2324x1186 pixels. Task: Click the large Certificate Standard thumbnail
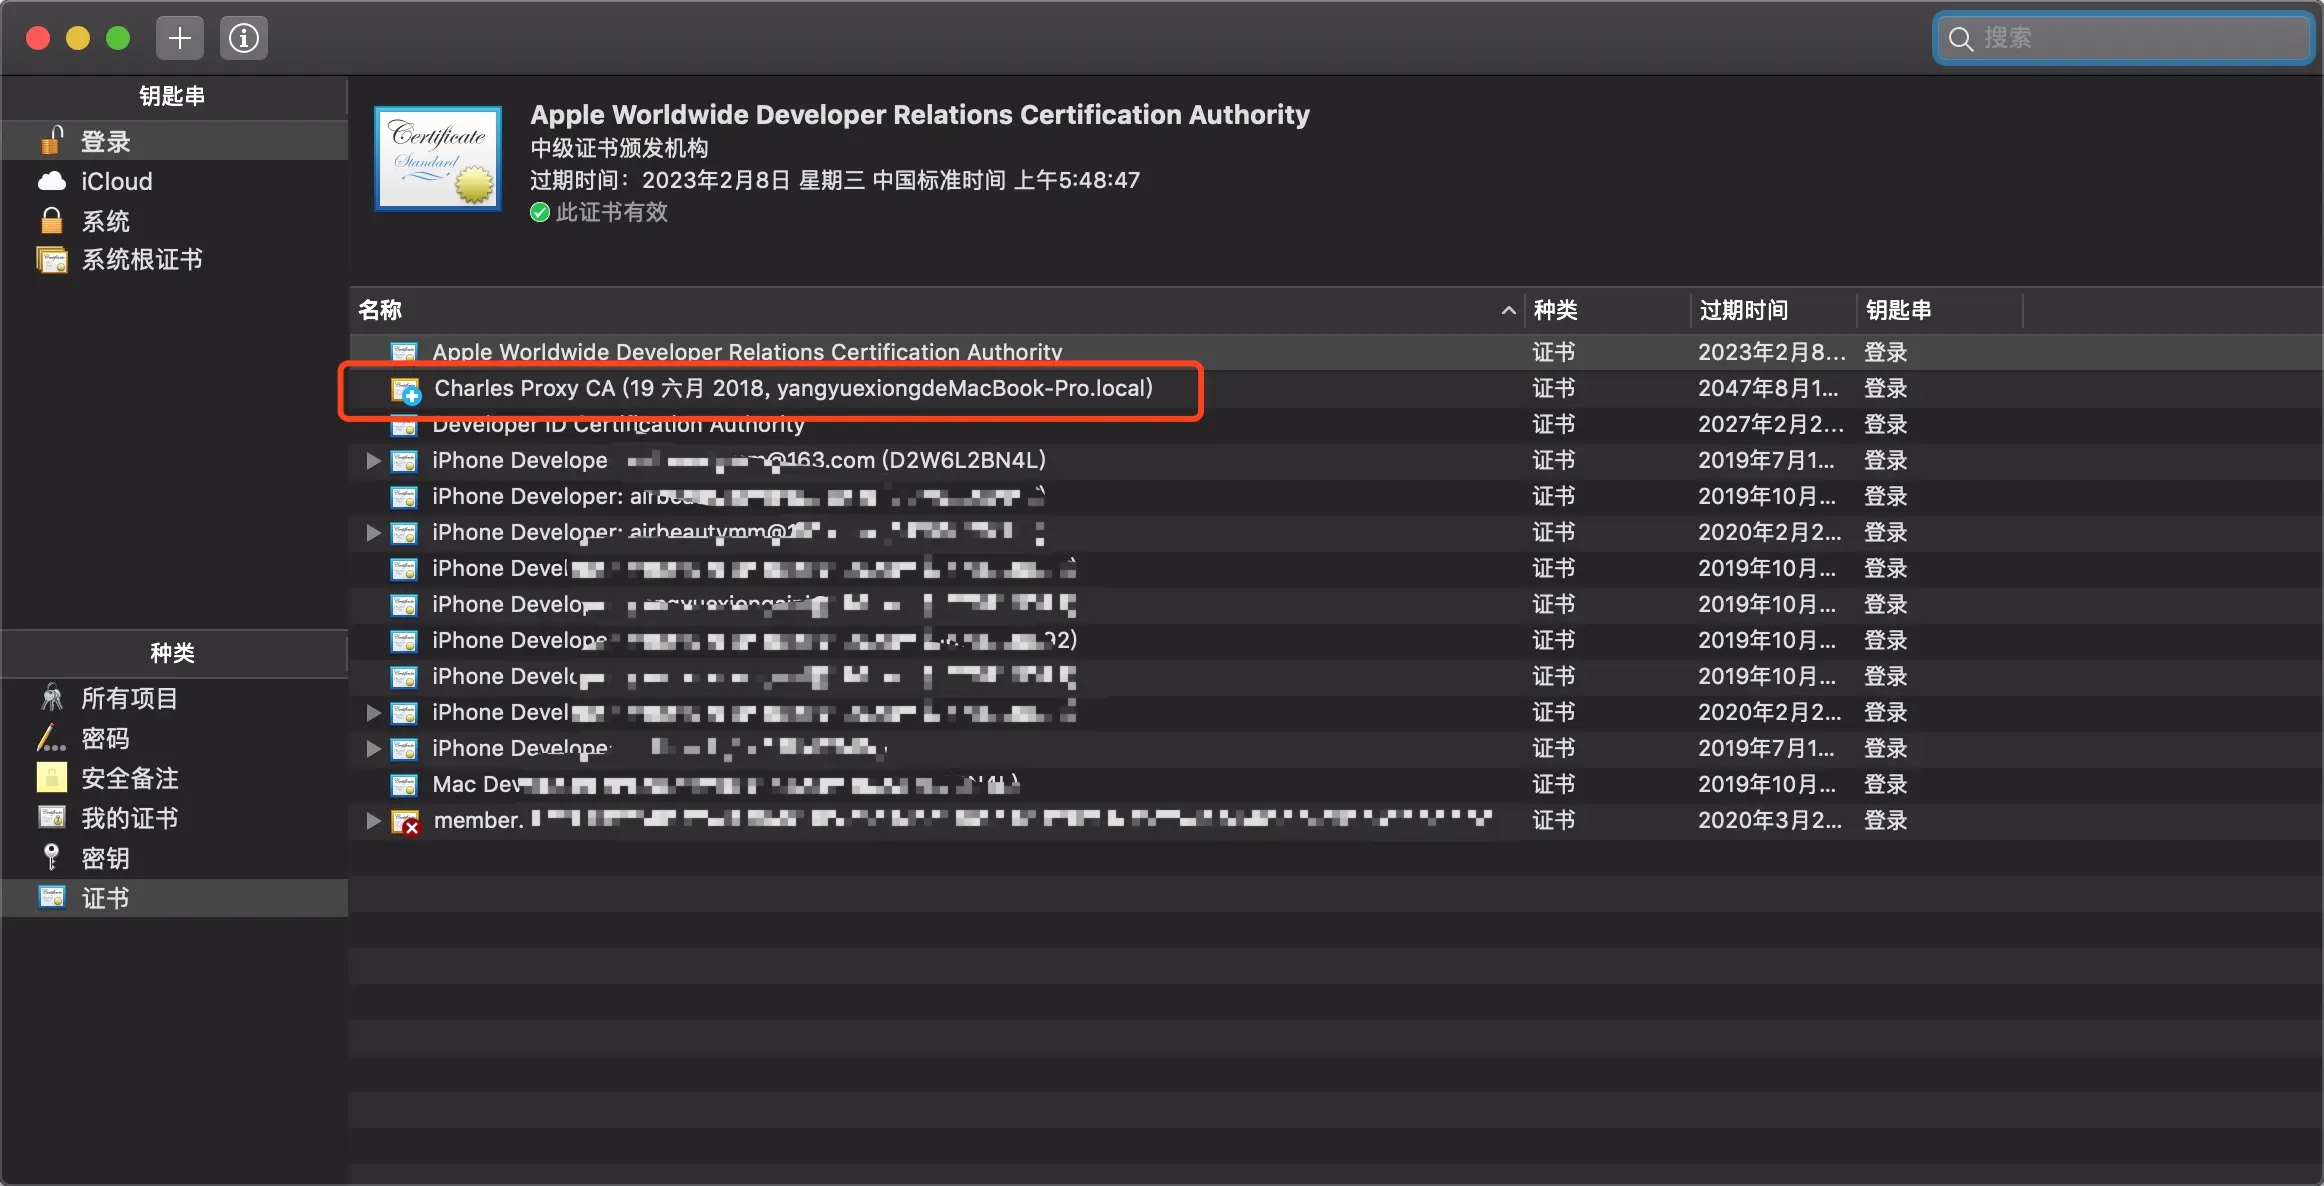click(438, 158)
